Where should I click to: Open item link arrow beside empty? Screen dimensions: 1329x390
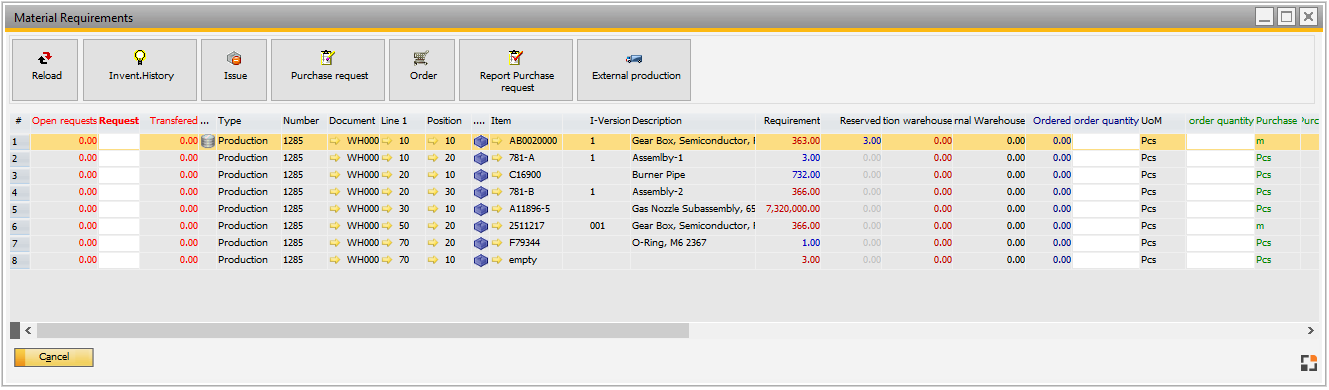click(x=497, y=260)
